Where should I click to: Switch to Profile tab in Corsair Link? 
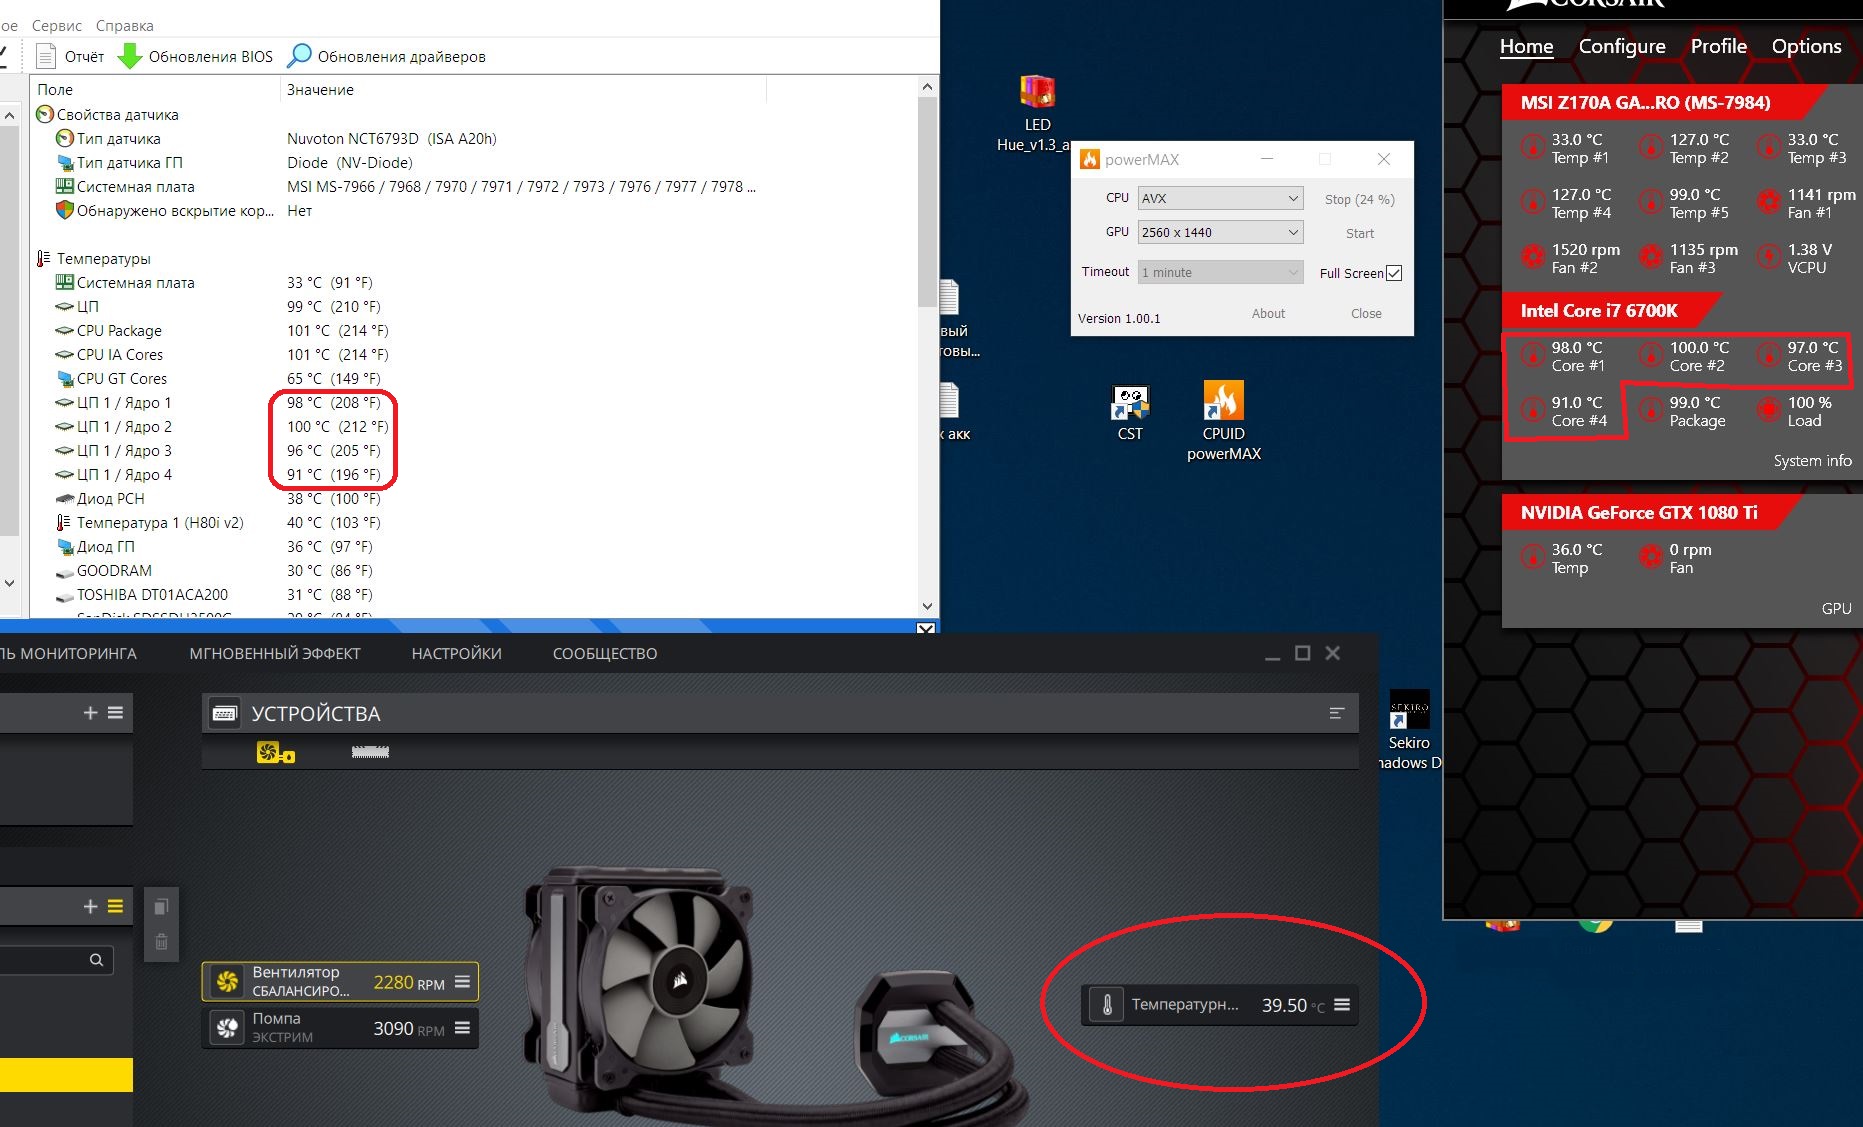(x=1719, y=46)
